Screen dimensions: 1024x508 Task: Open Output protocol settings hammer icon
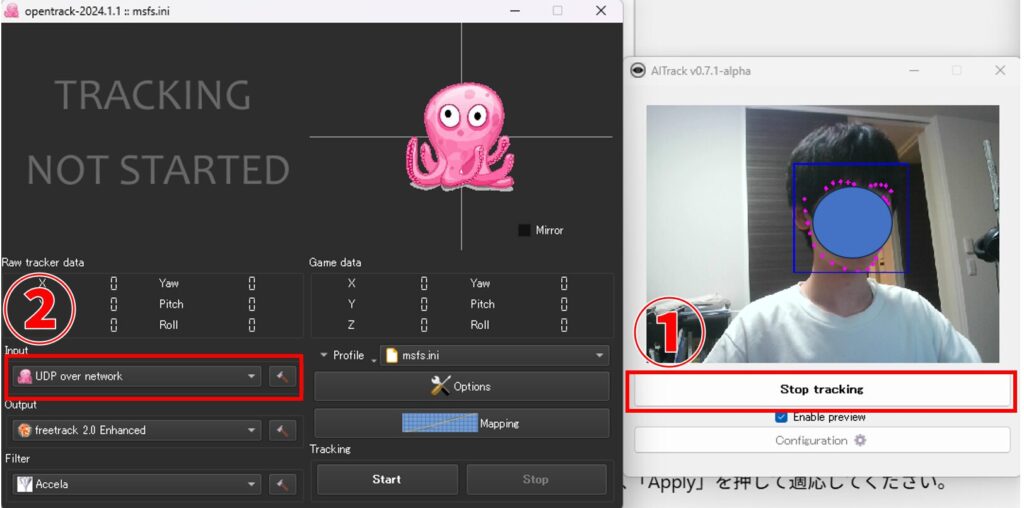pos(282,430)
